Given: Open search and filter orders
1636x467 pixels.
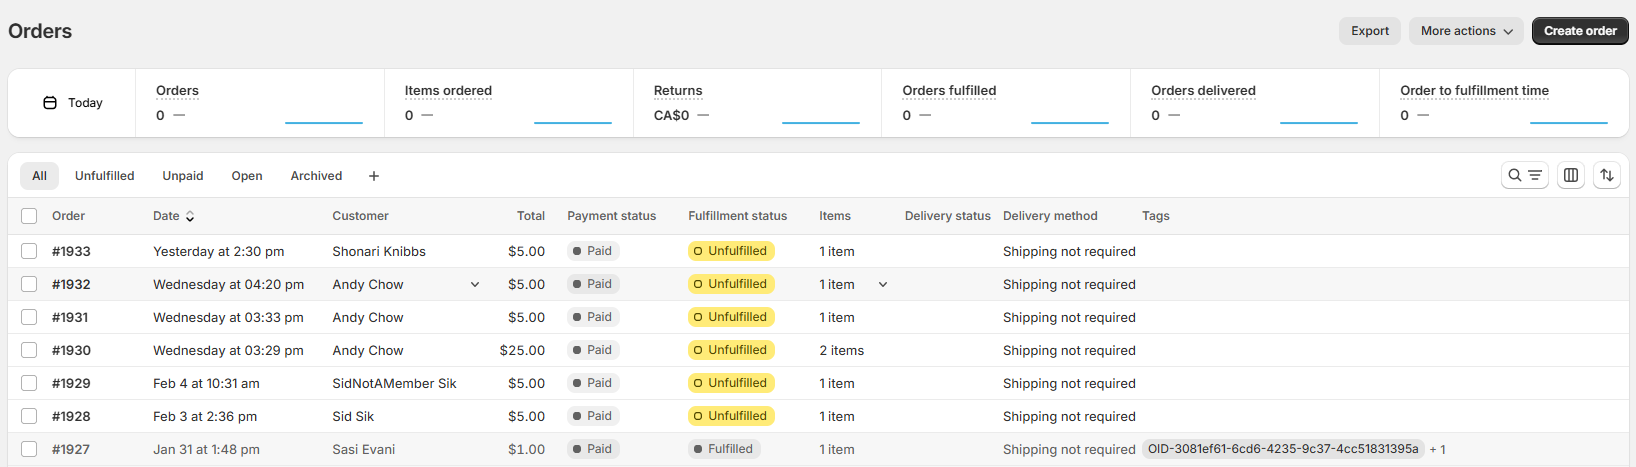Looking at the screenshot, I should (1525, 175).
